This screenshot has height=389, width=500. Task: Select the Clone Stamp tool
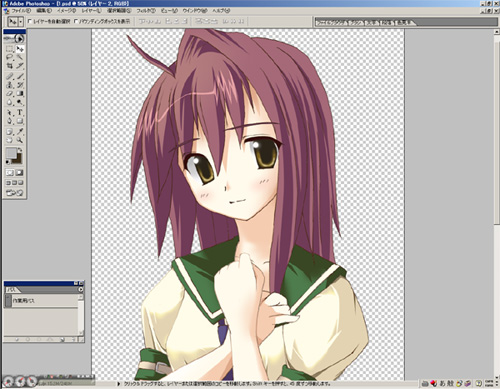10,85
